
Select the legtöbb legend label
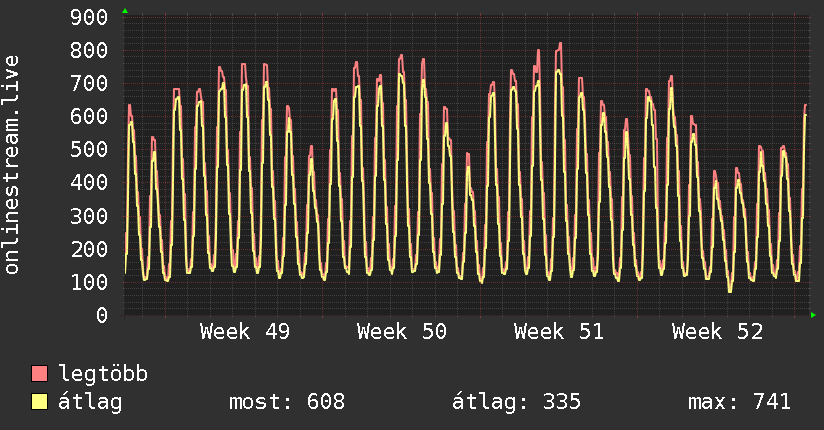tap(103, 375)
